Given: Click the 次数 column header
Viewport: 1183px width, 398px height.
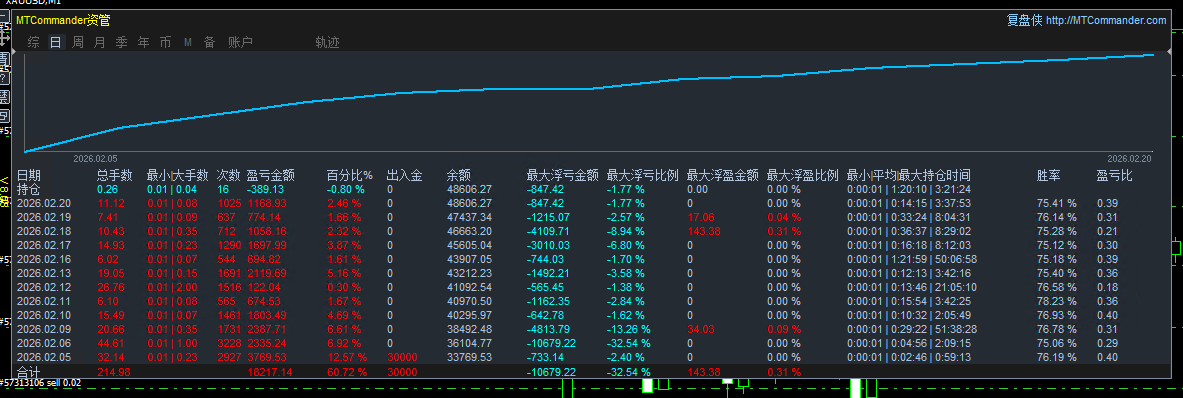Looking at the screenshot, I should (229, 176).
